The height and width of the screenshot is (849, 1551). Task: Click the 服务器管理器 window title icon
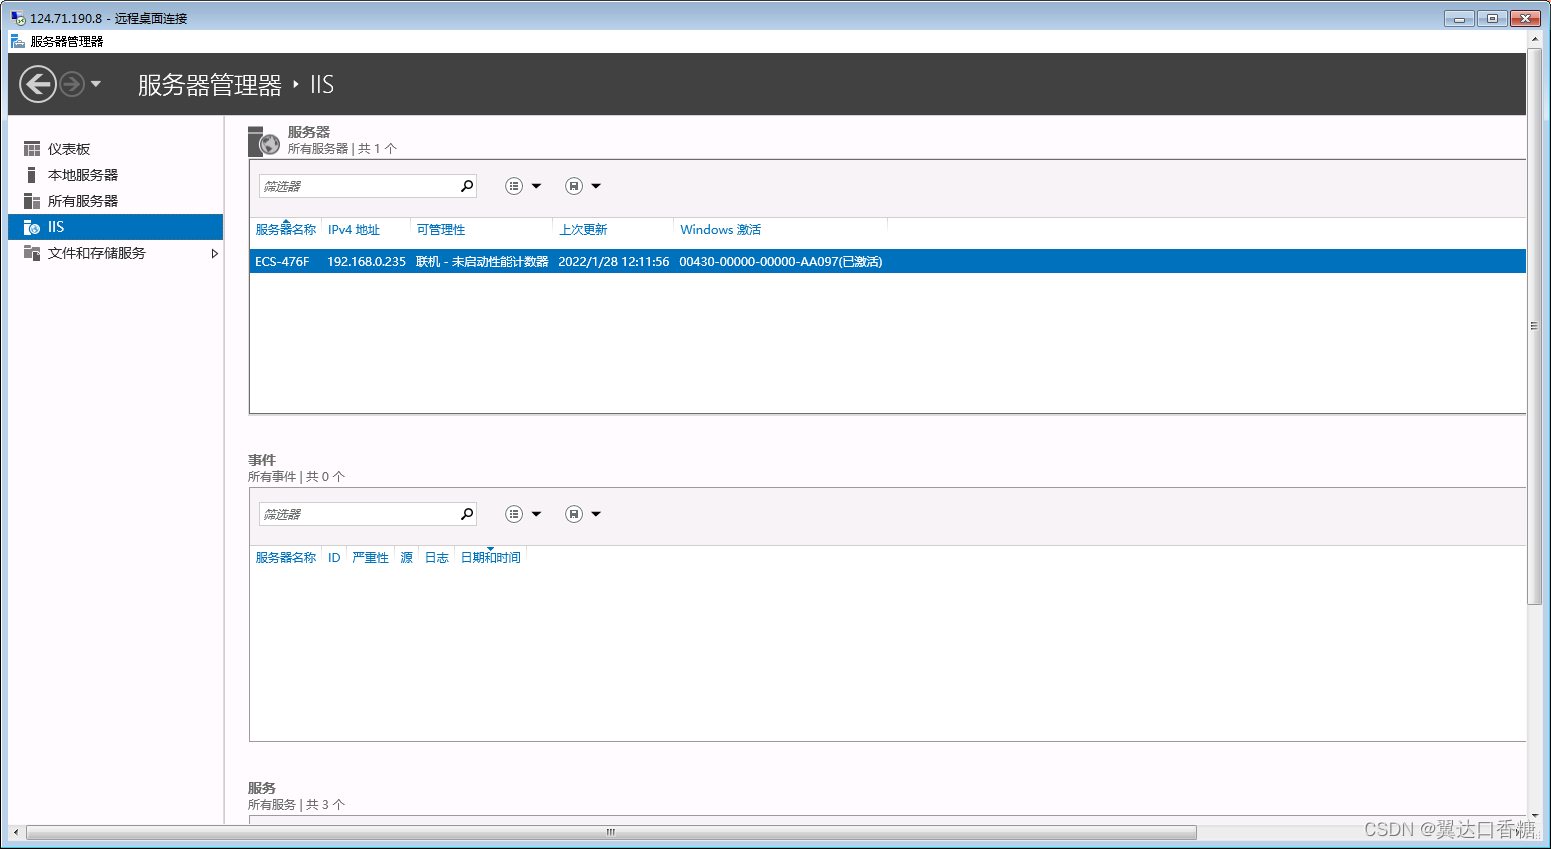point(18,41)
